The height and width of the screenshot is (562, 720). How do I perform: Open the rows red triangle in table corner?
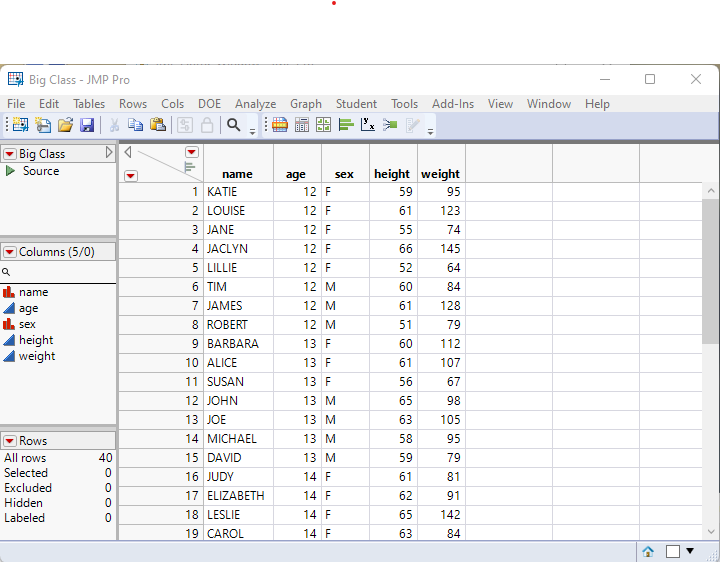tap(131, 176)
